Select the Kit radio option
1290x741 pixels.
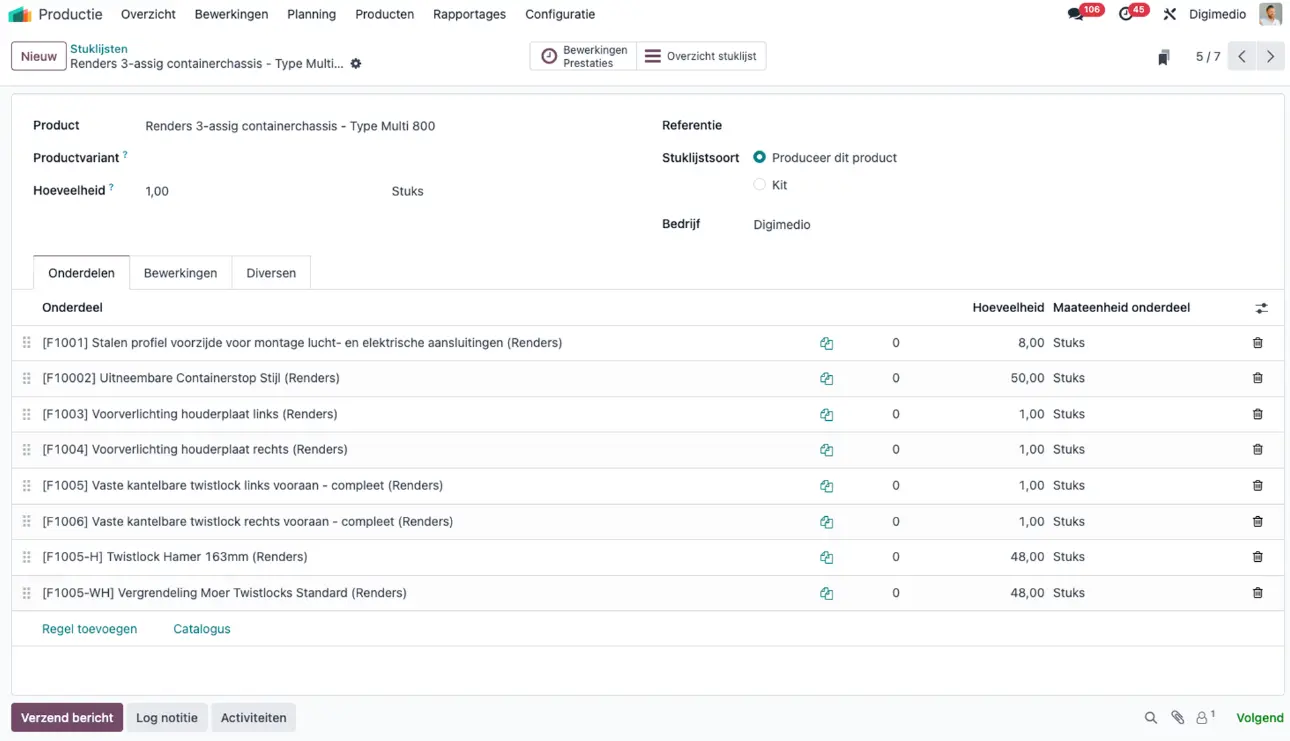759,185
